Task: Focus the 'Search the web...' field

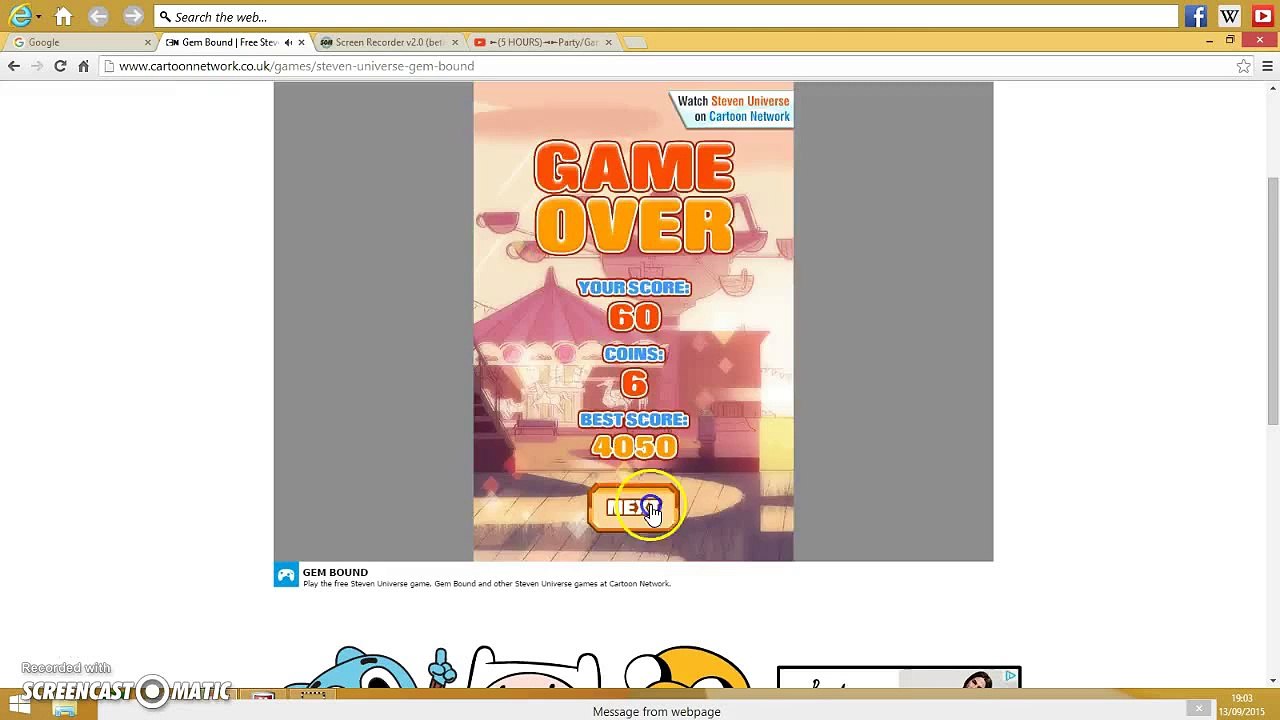Action: point(666,17)
